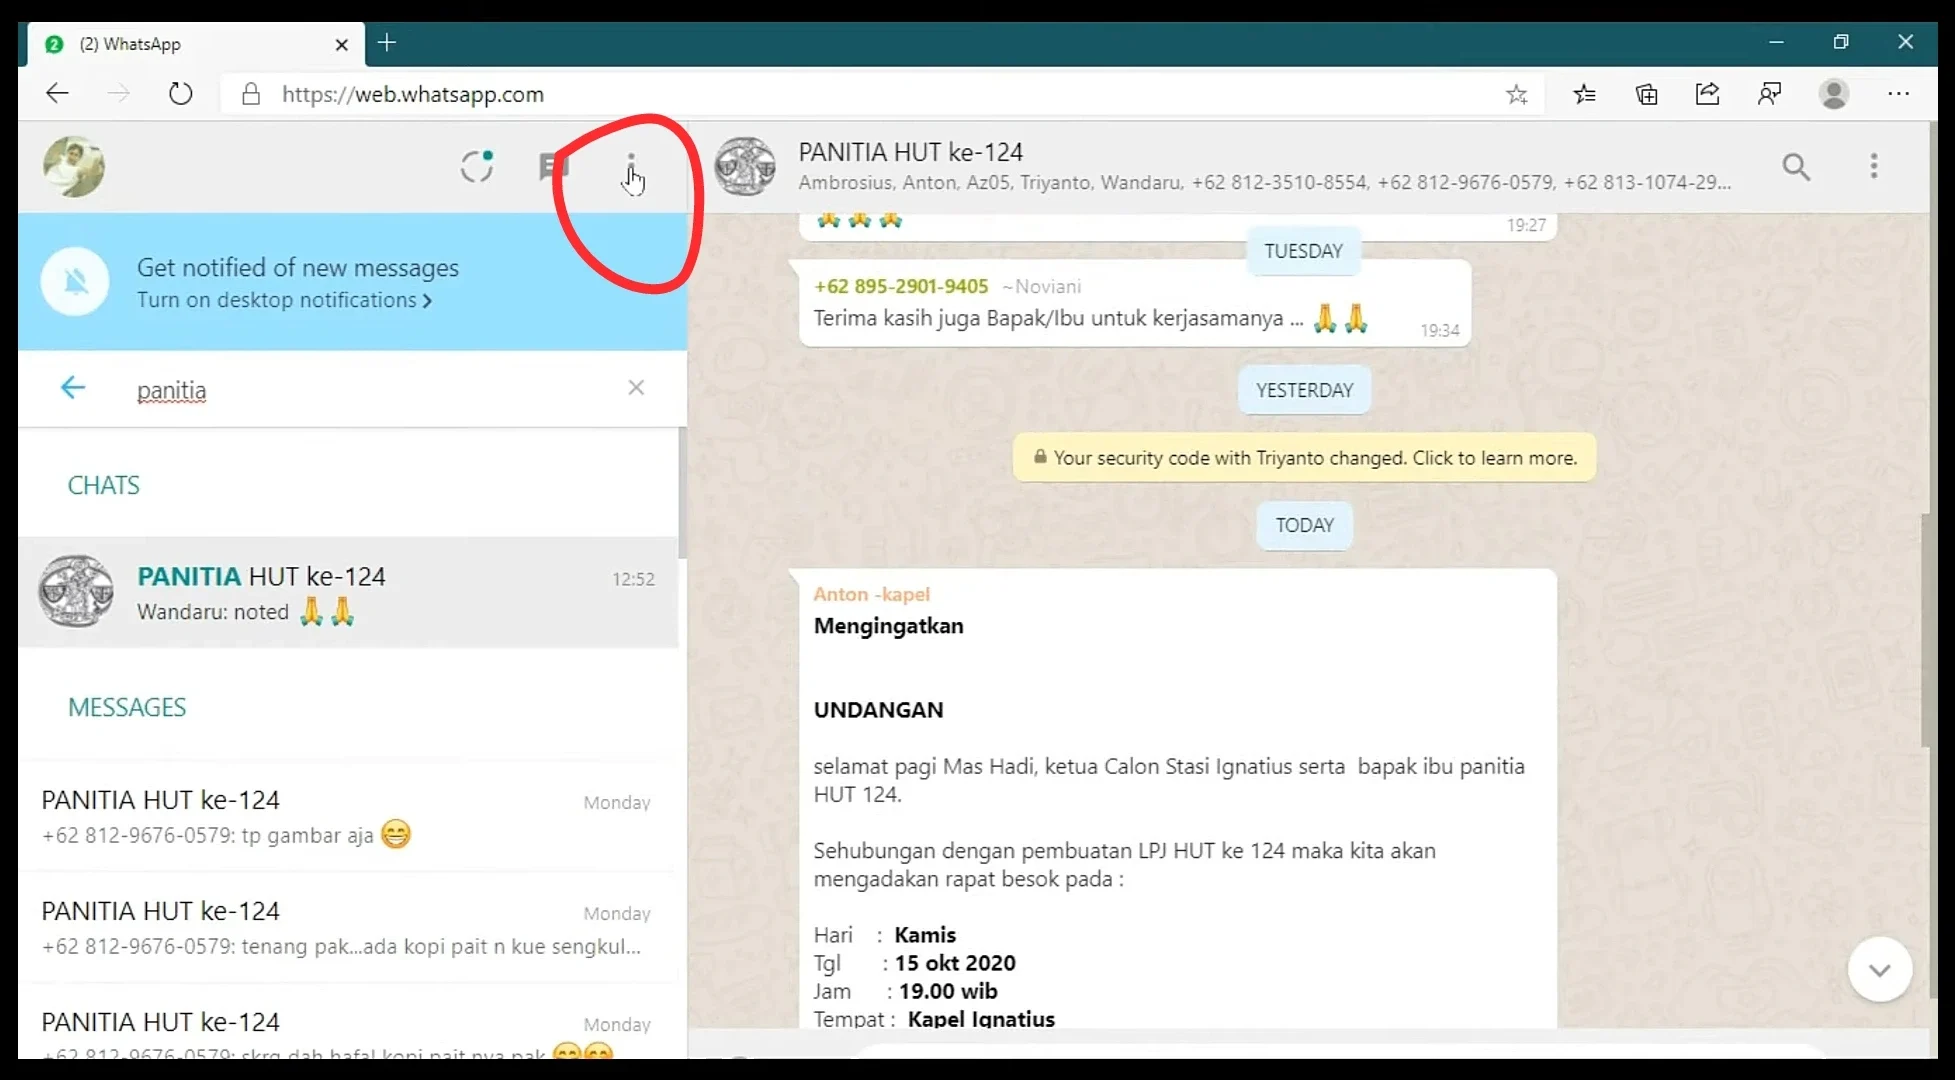
Task: Select PANITIA HUT ke-124 chat result
Action: tap(346, 592)
